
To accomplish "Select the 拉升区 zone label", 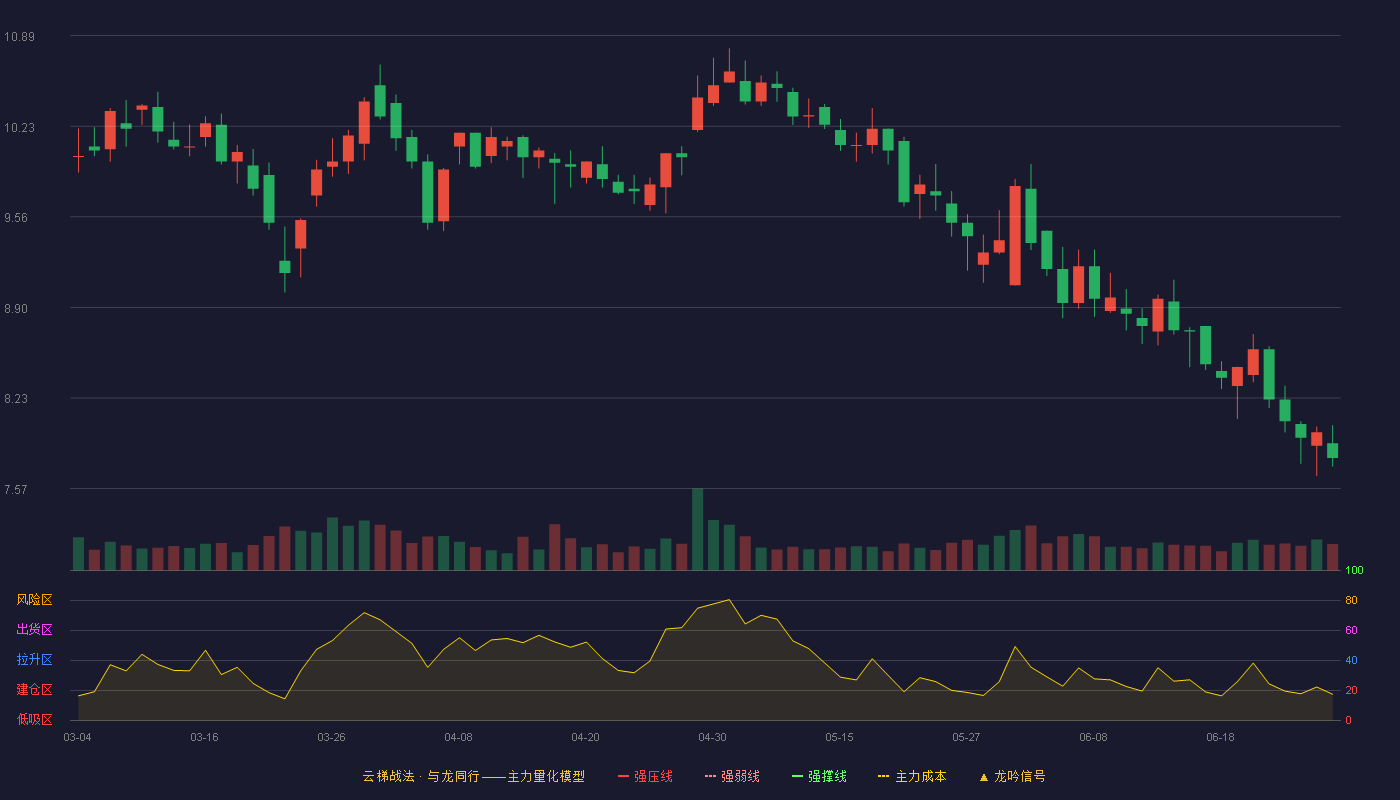I will (35, 660).
